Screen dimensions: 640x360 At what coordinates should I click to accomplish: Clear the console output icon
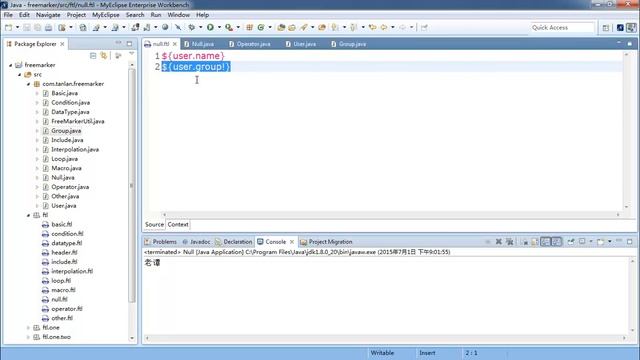coord(525,242)
